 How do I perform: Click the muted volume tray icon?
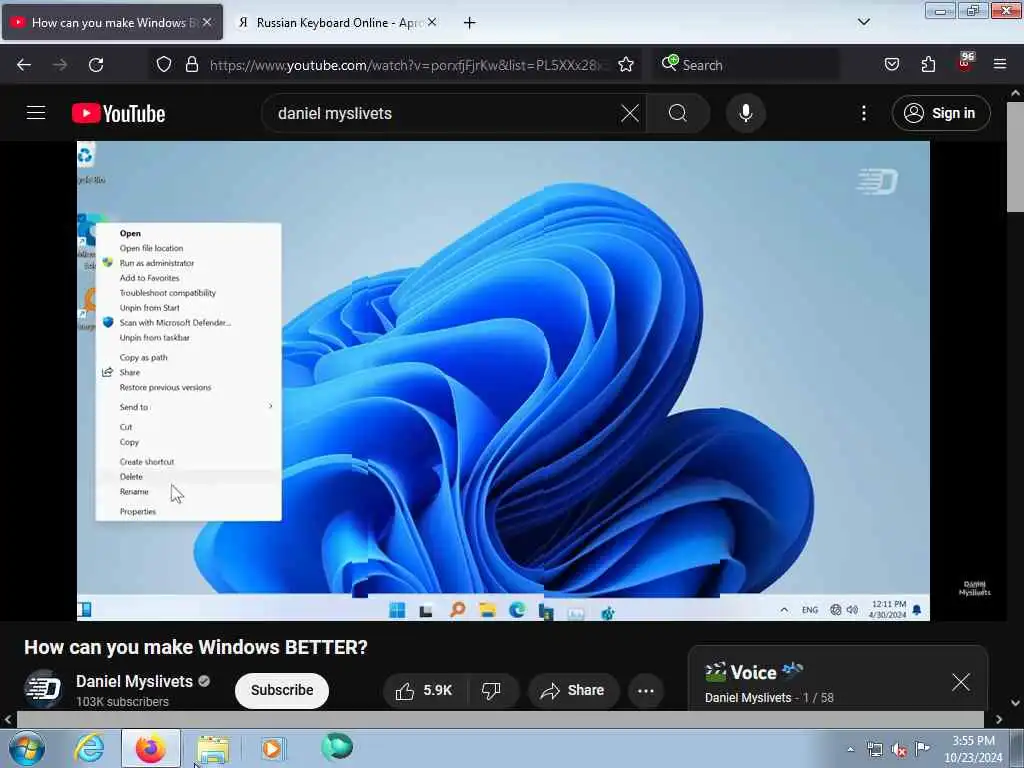[899, 750]
